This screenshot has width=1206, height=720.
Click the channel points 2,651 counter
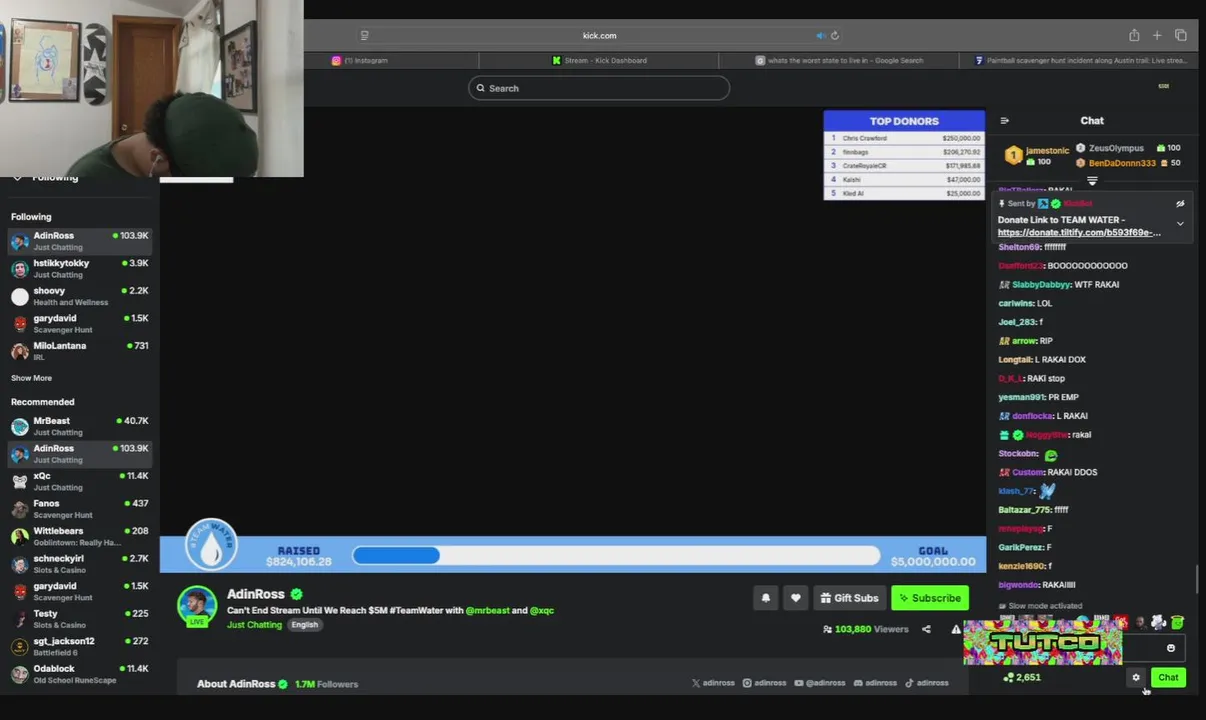point(1022,677)
